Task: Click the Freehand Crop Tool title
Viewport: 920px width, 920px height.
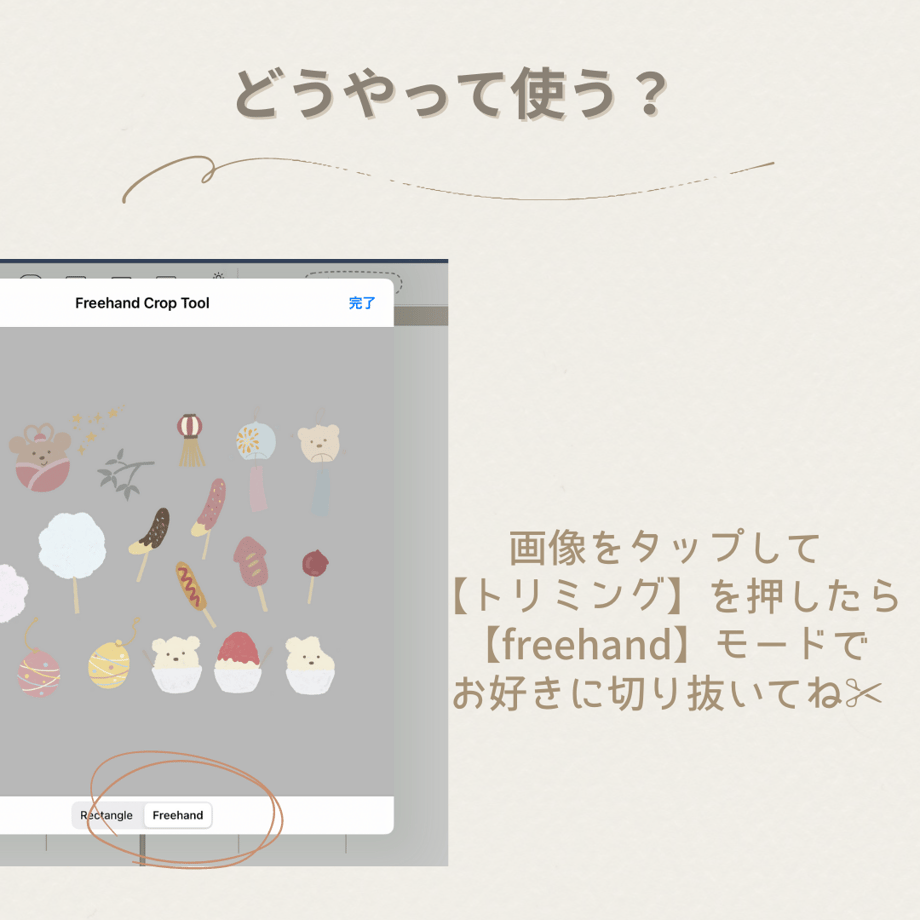Action: pyautogui.click(x=142, y=303)
